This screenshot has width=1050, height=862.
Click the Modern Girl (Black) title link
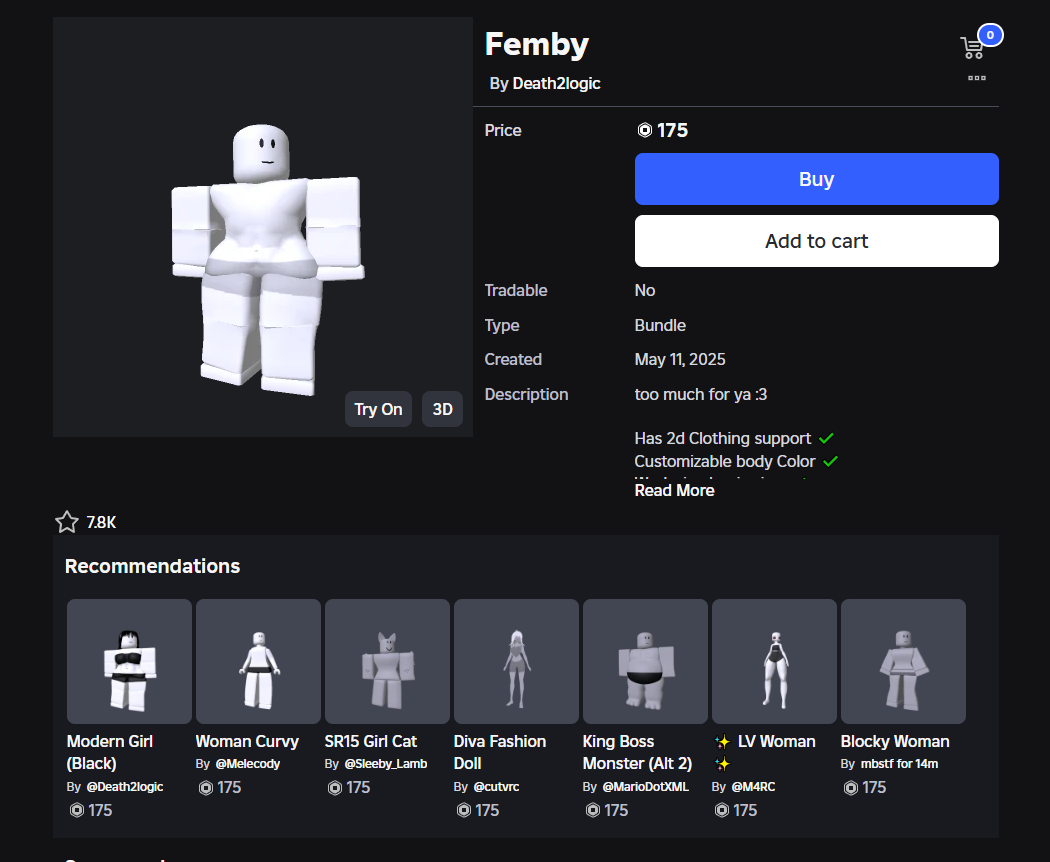click(x=110, y=752)
